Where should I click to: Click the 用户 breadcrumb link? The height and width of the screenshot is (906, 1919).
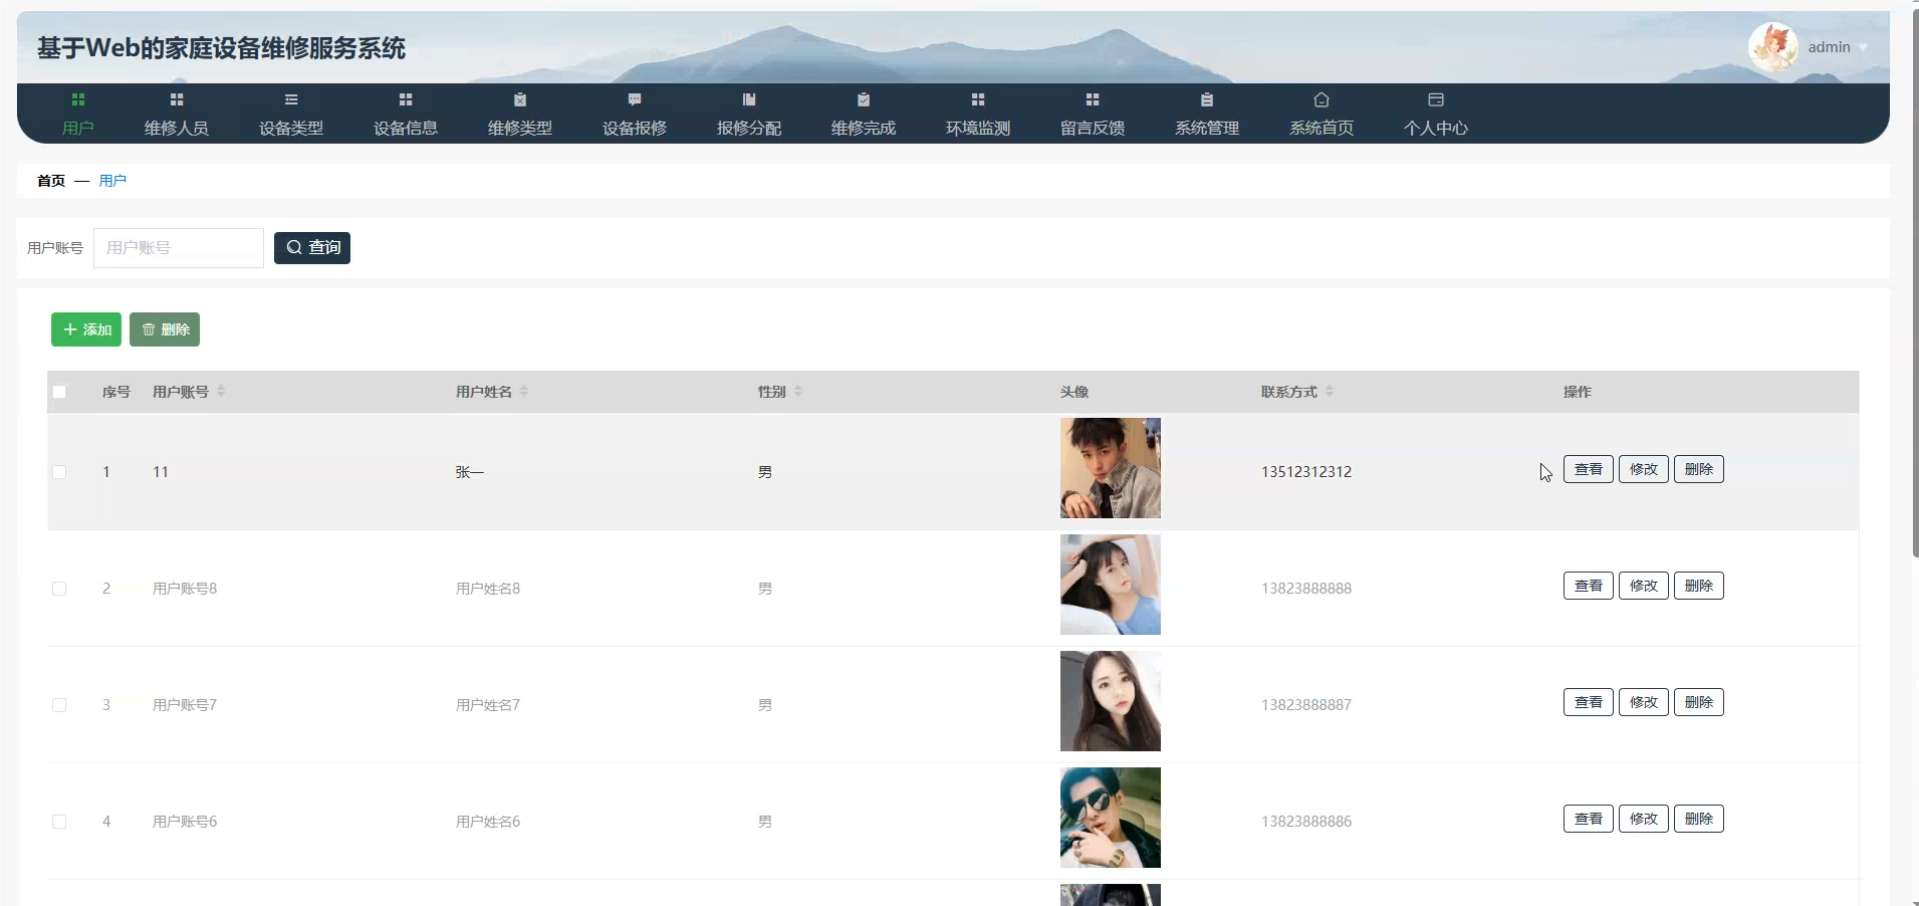112,181
